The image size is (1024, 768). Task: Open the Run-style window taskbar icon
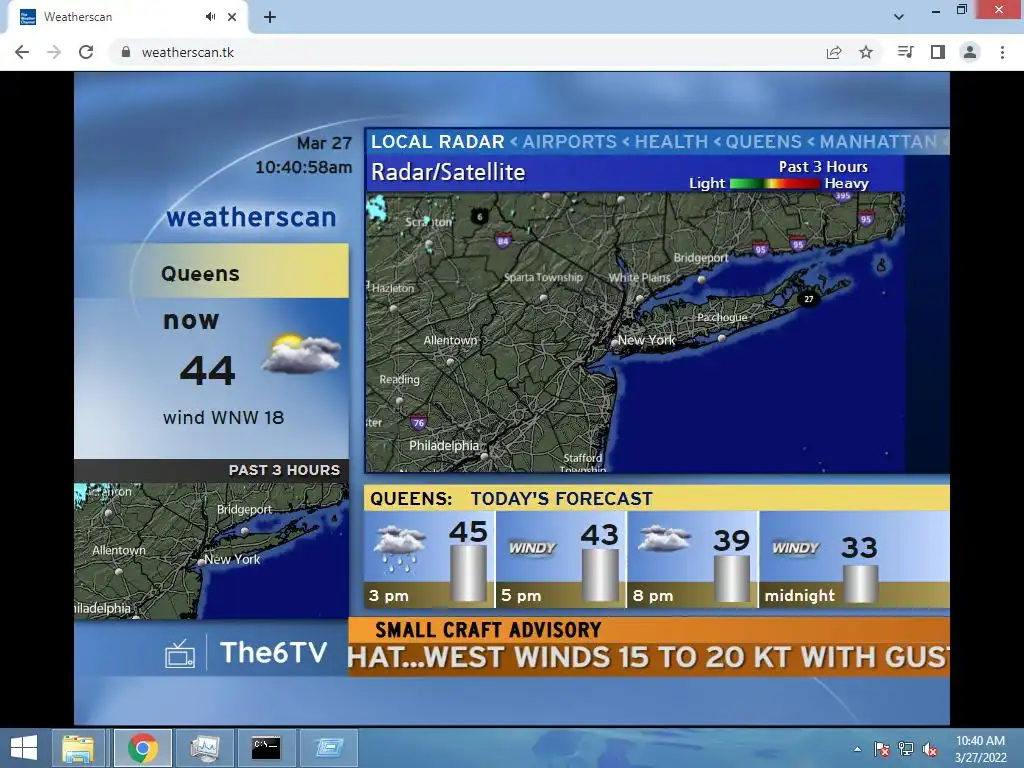click(x=328, y=748)
